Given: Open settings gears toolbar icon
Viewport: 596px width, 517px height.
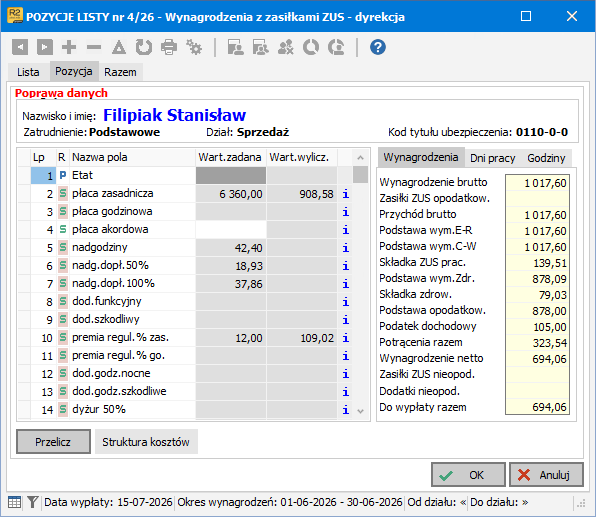Looking at the screenshot, I should (x=194, y=47).
